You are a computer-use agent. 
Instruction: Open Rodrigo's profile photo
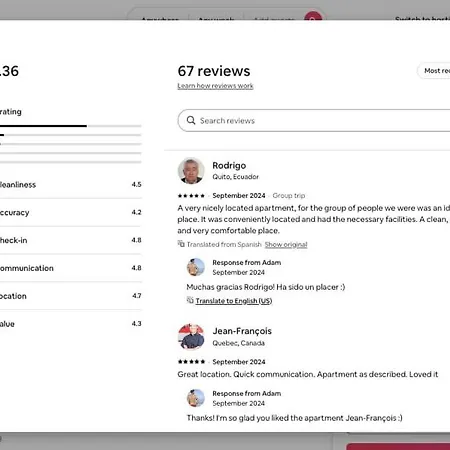pos(191,171)
